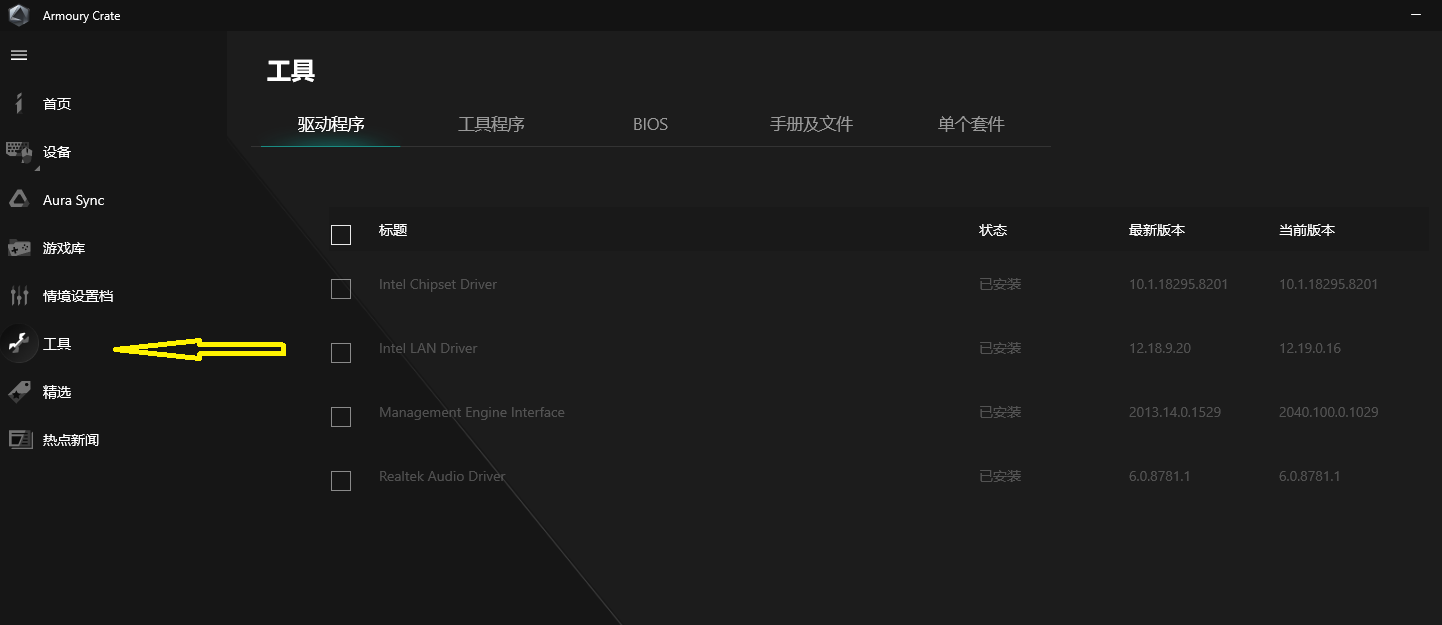Click the 工具 page heading

[291, 71]
